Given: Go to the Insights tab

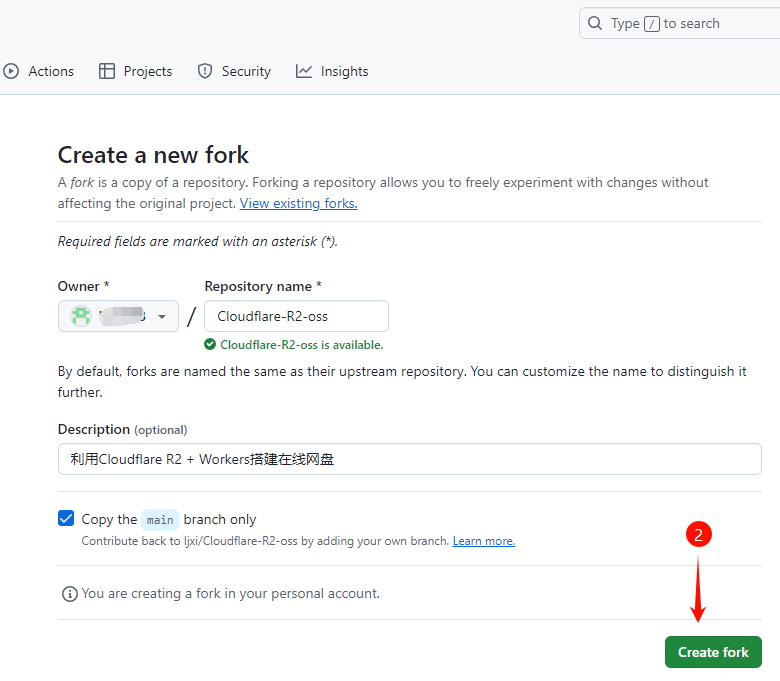Looking at the screenshot, I should pyautogui.click(x=332, y=71).
